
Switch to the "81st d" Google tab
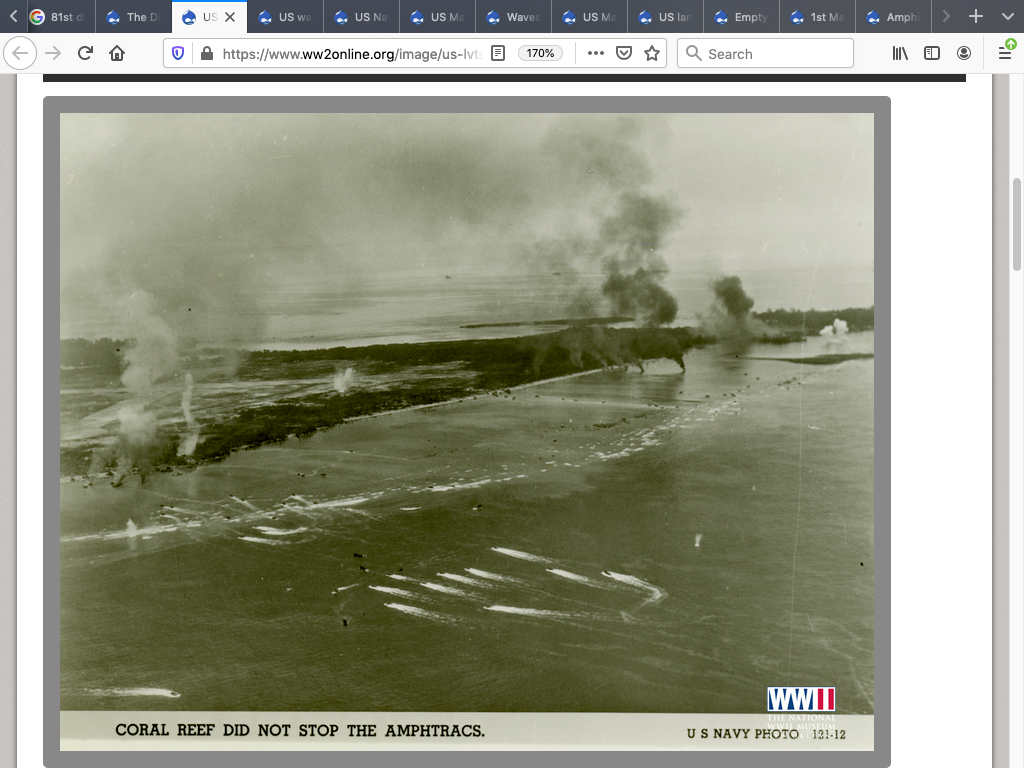[x=58, y=17]
